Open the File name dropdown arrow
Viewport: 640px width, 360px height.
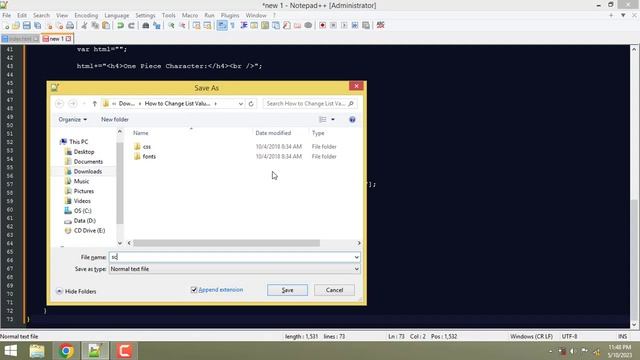coord(356,257)
